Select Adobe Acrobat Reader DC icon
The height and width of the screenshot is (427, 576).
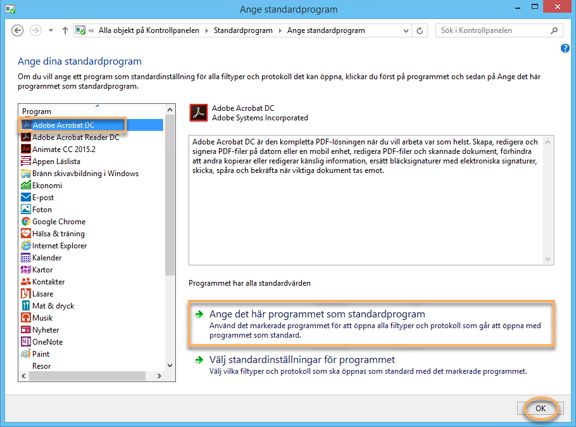(x=26, y=137)
